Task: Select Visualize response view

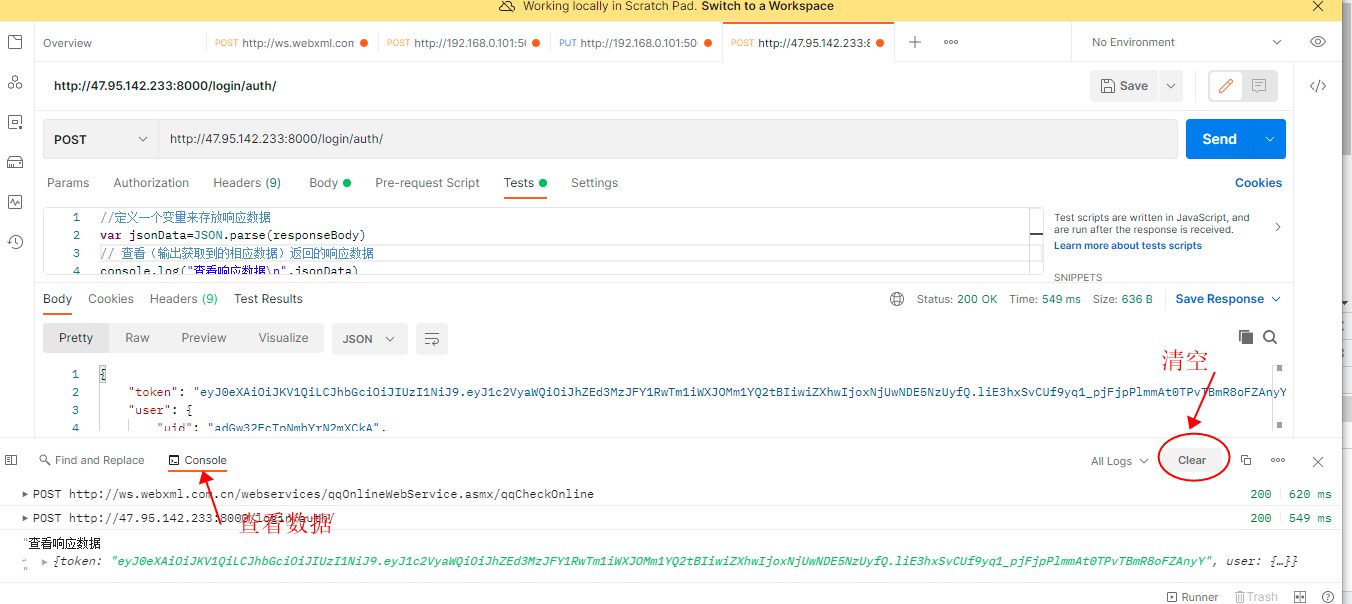Action: (x=284, y=338)
